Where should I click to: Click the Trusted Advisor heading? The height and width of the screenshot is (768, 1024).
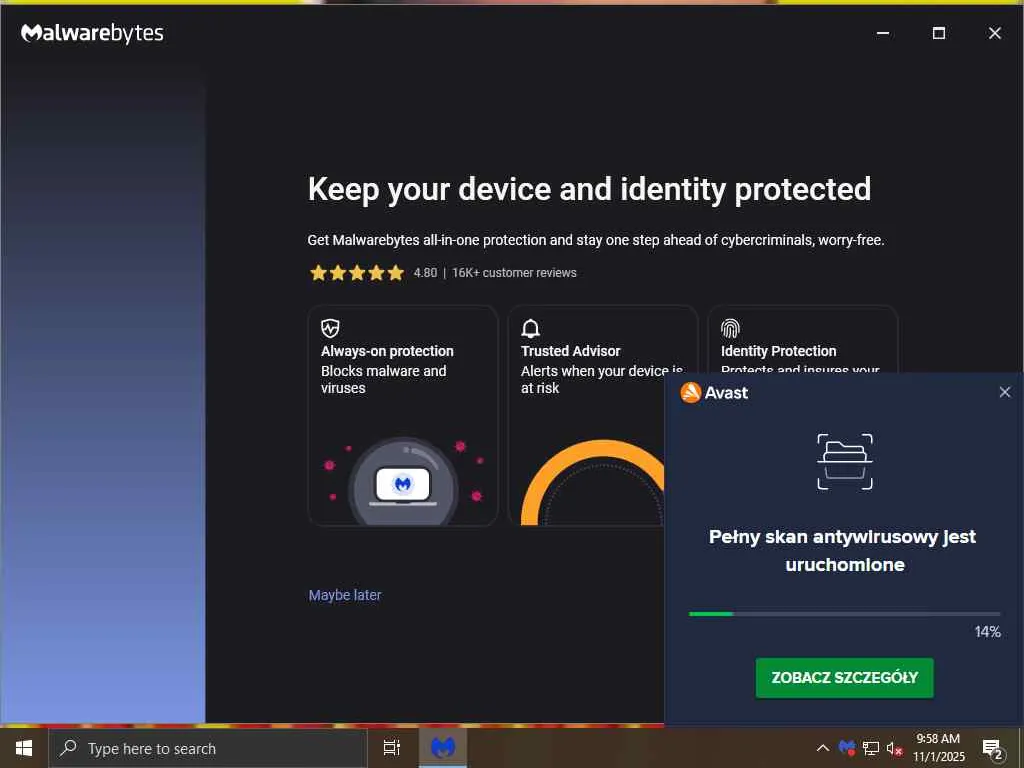571,351
